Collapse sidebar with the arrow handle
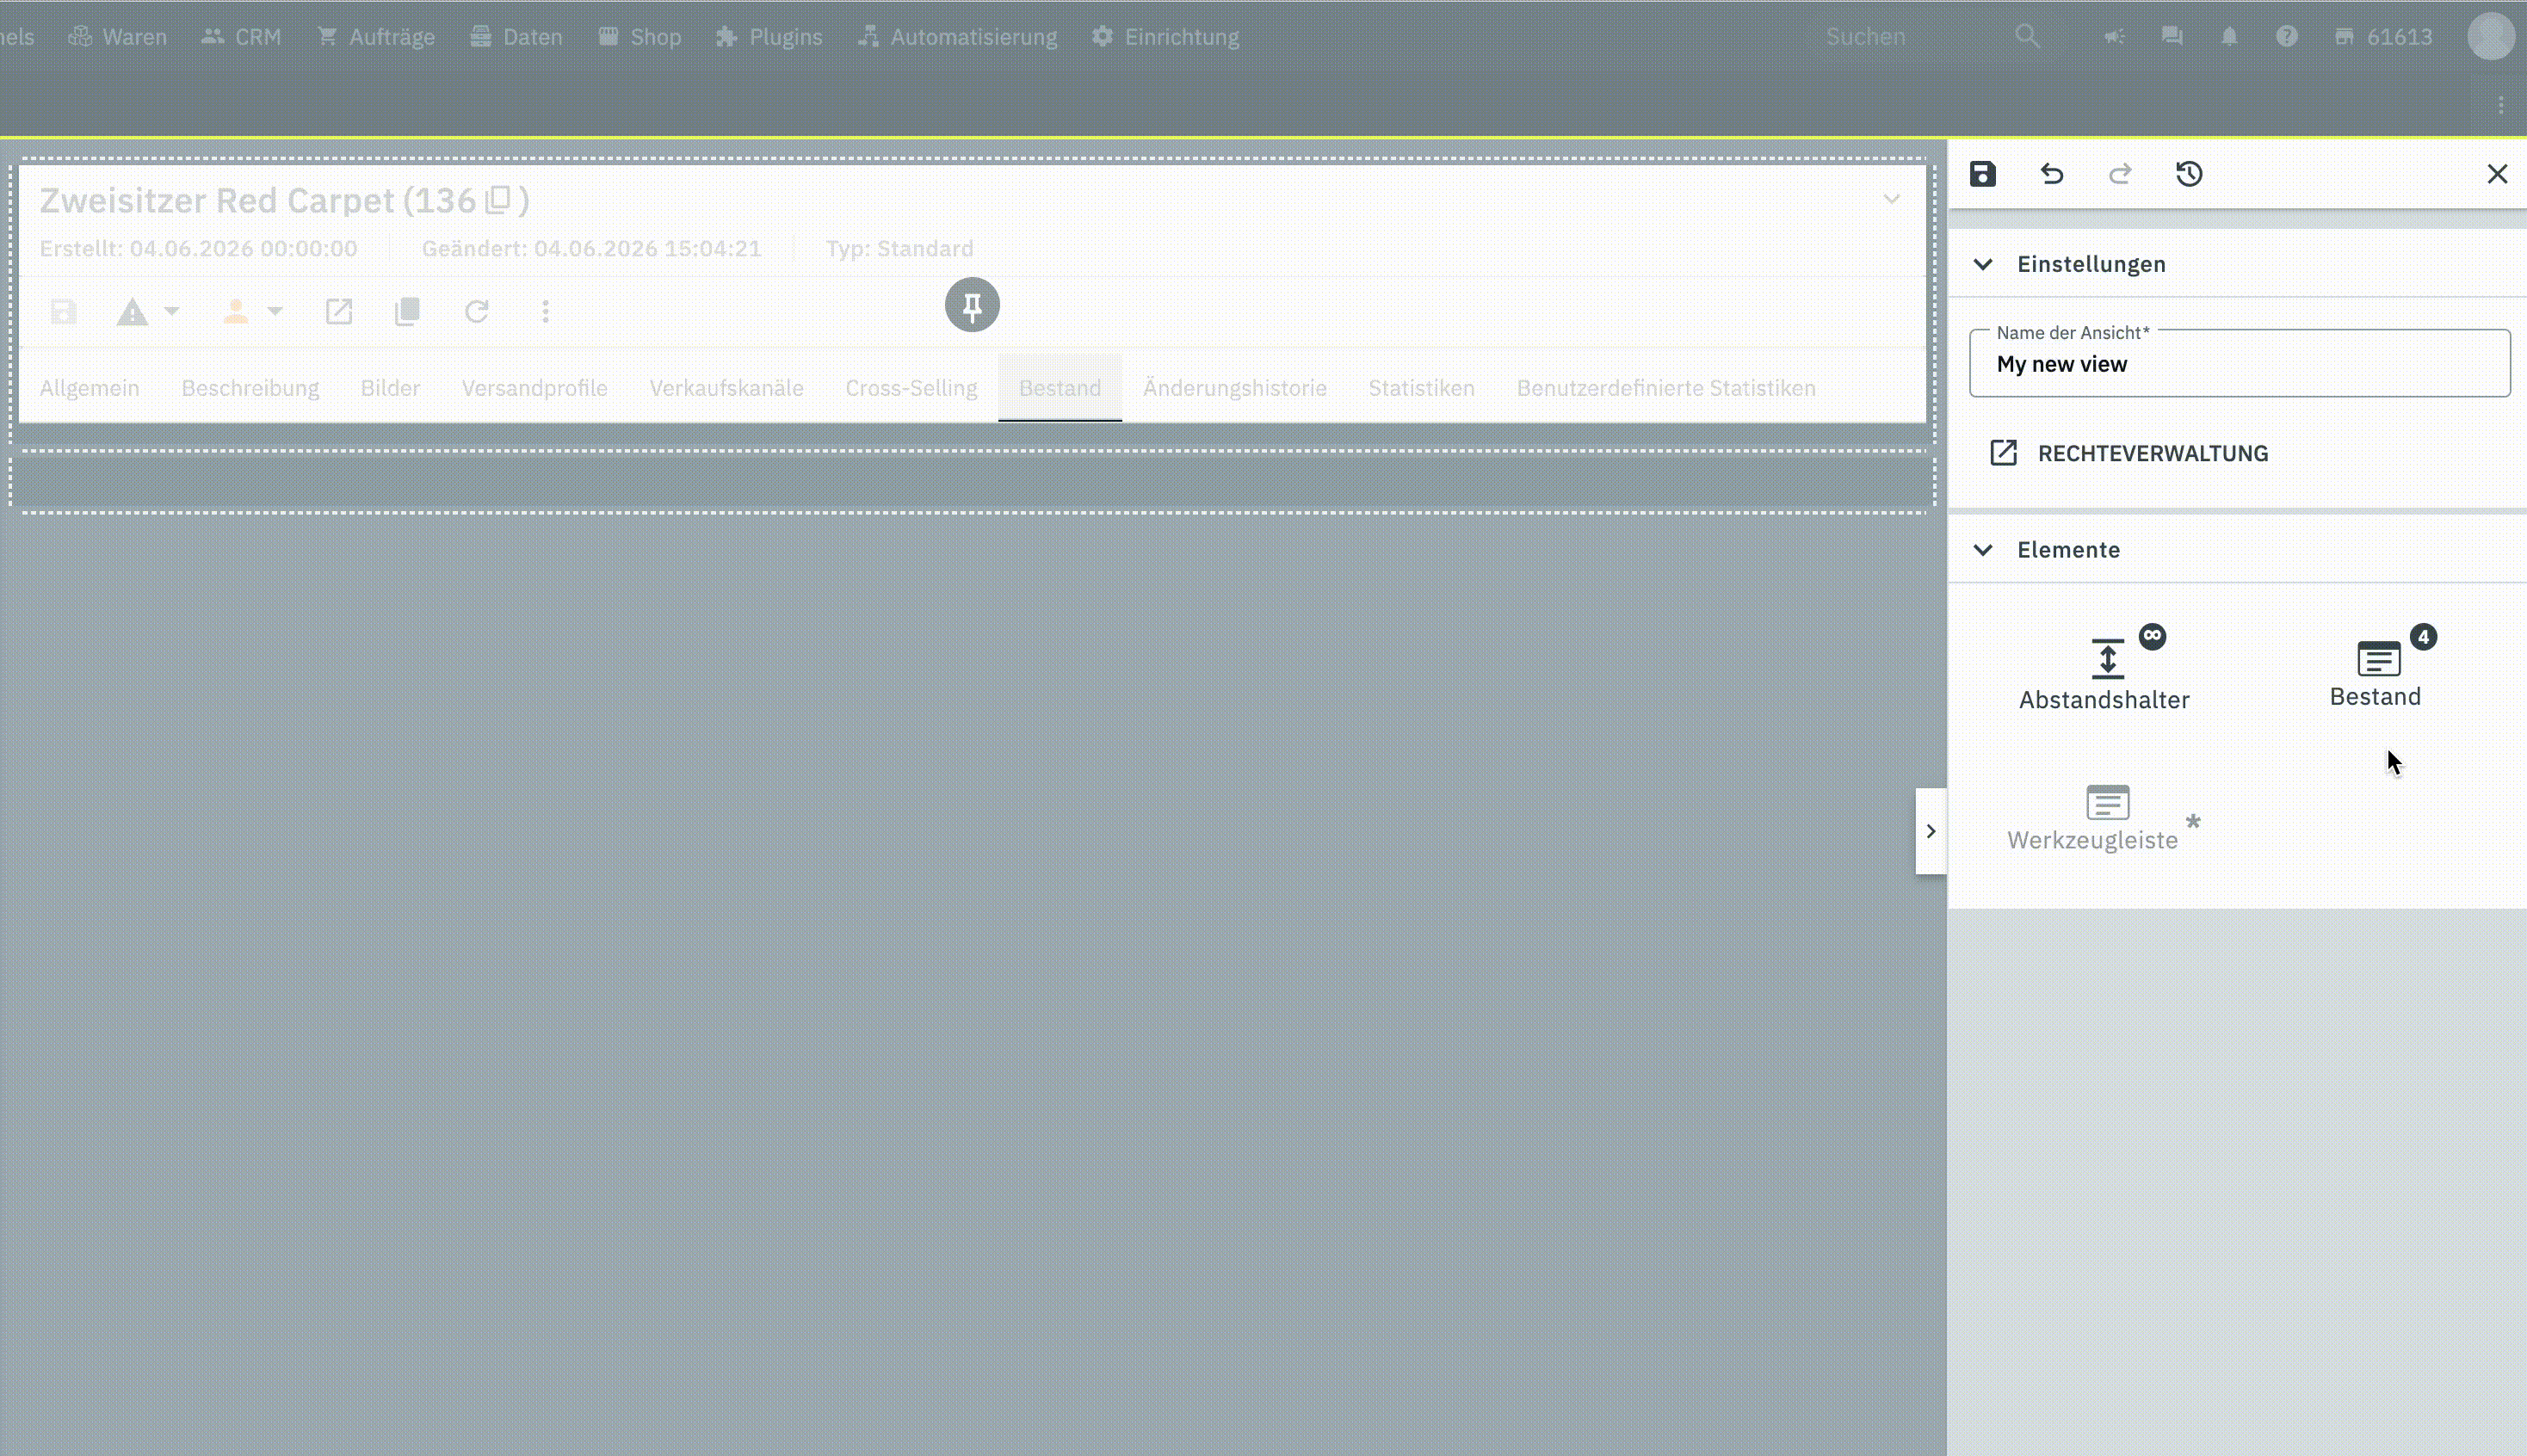Screen dimensions: 2527x1456 point(1930,831)
